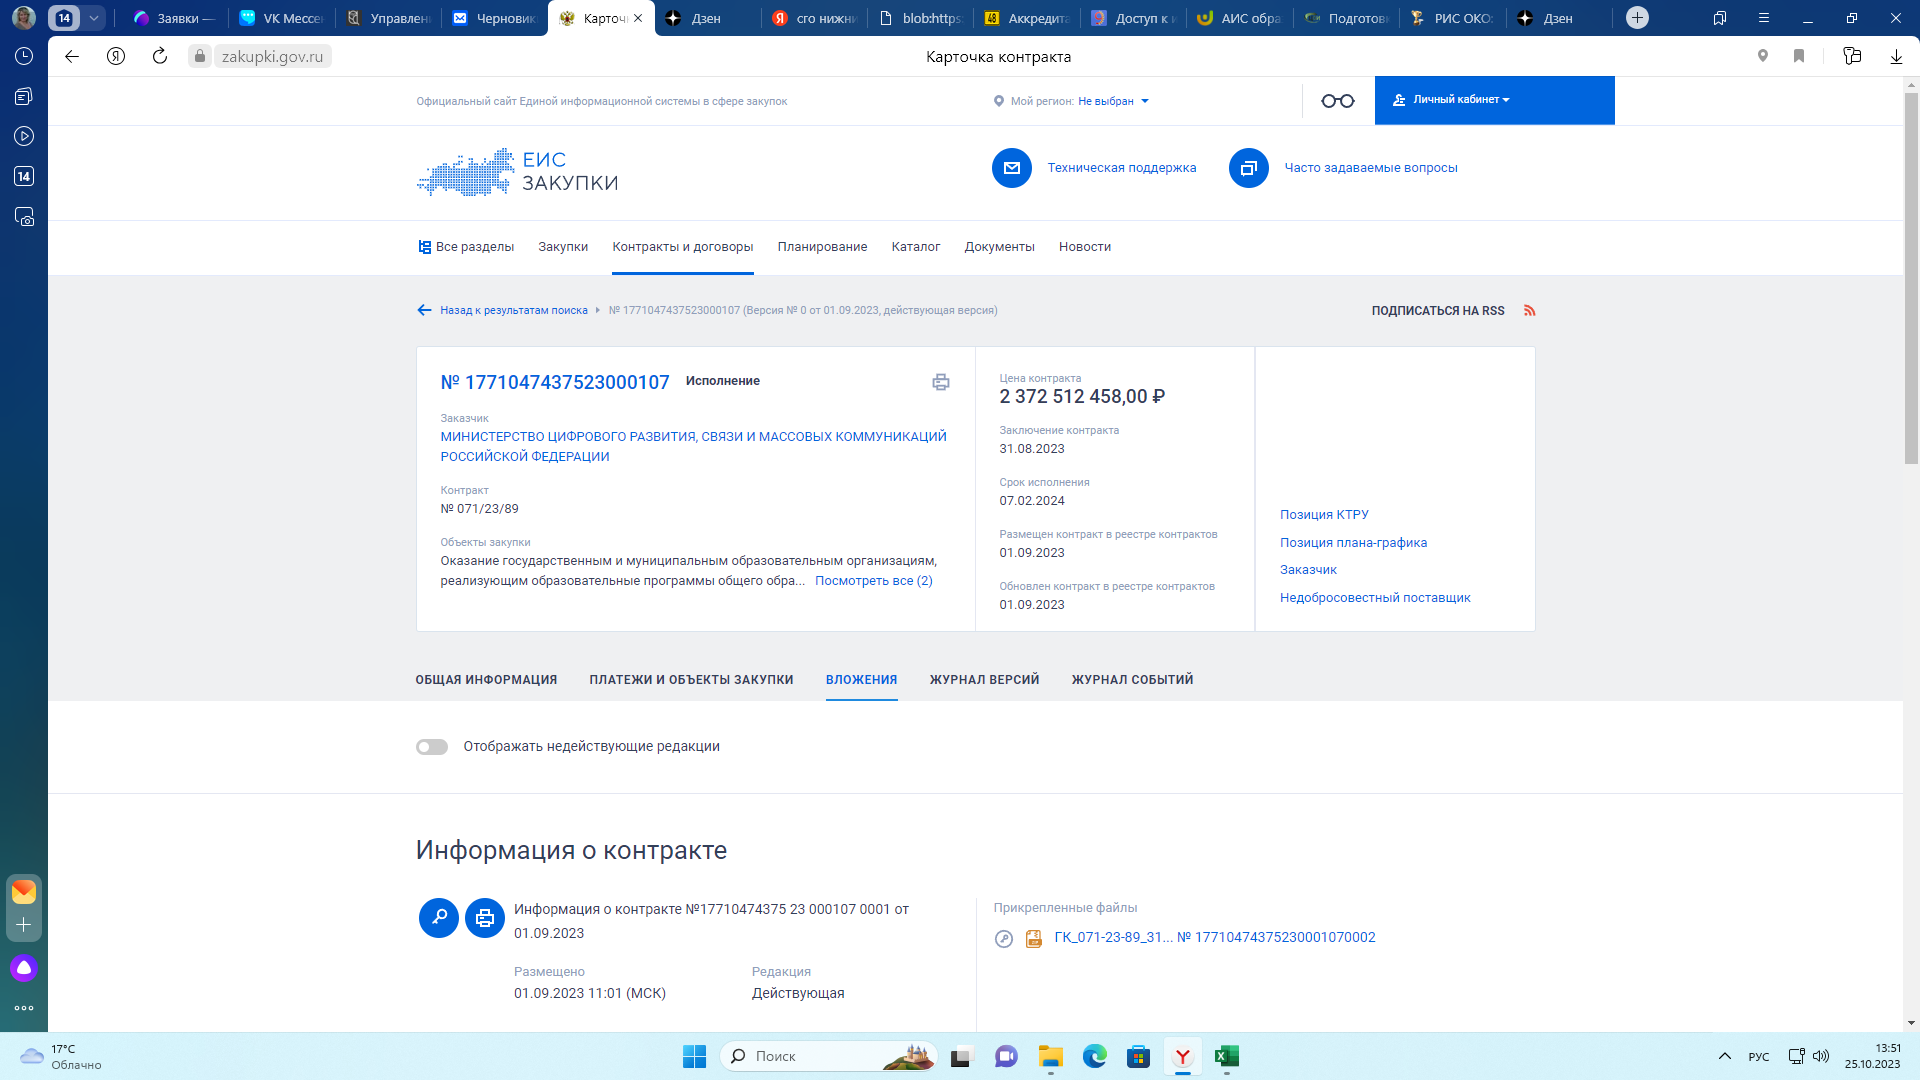The height and width of the screenshot is (1080, 1920).
Task: Expand tab group dropdown arrow in title bar
Action: pos(94,18)
